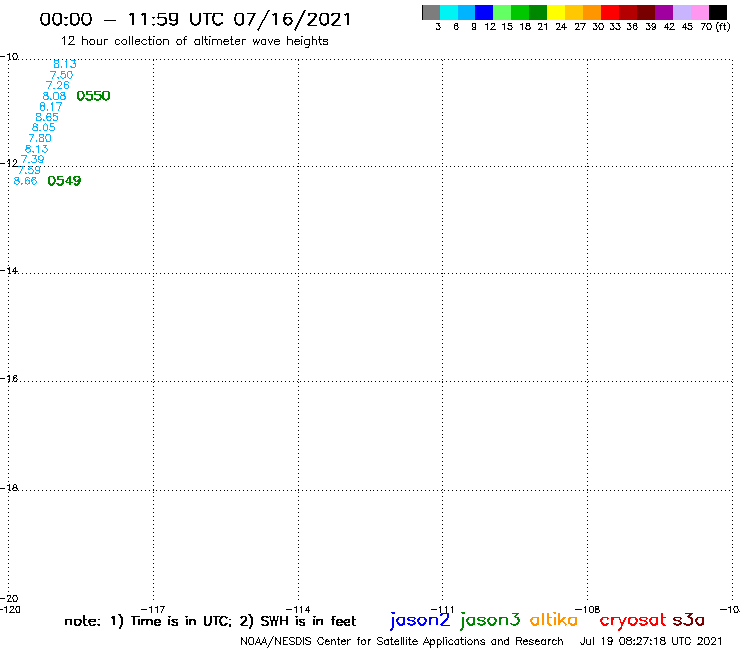Click the timestamp 'Jul 19 08:27:18 UTC 2021'

(651, 642)
